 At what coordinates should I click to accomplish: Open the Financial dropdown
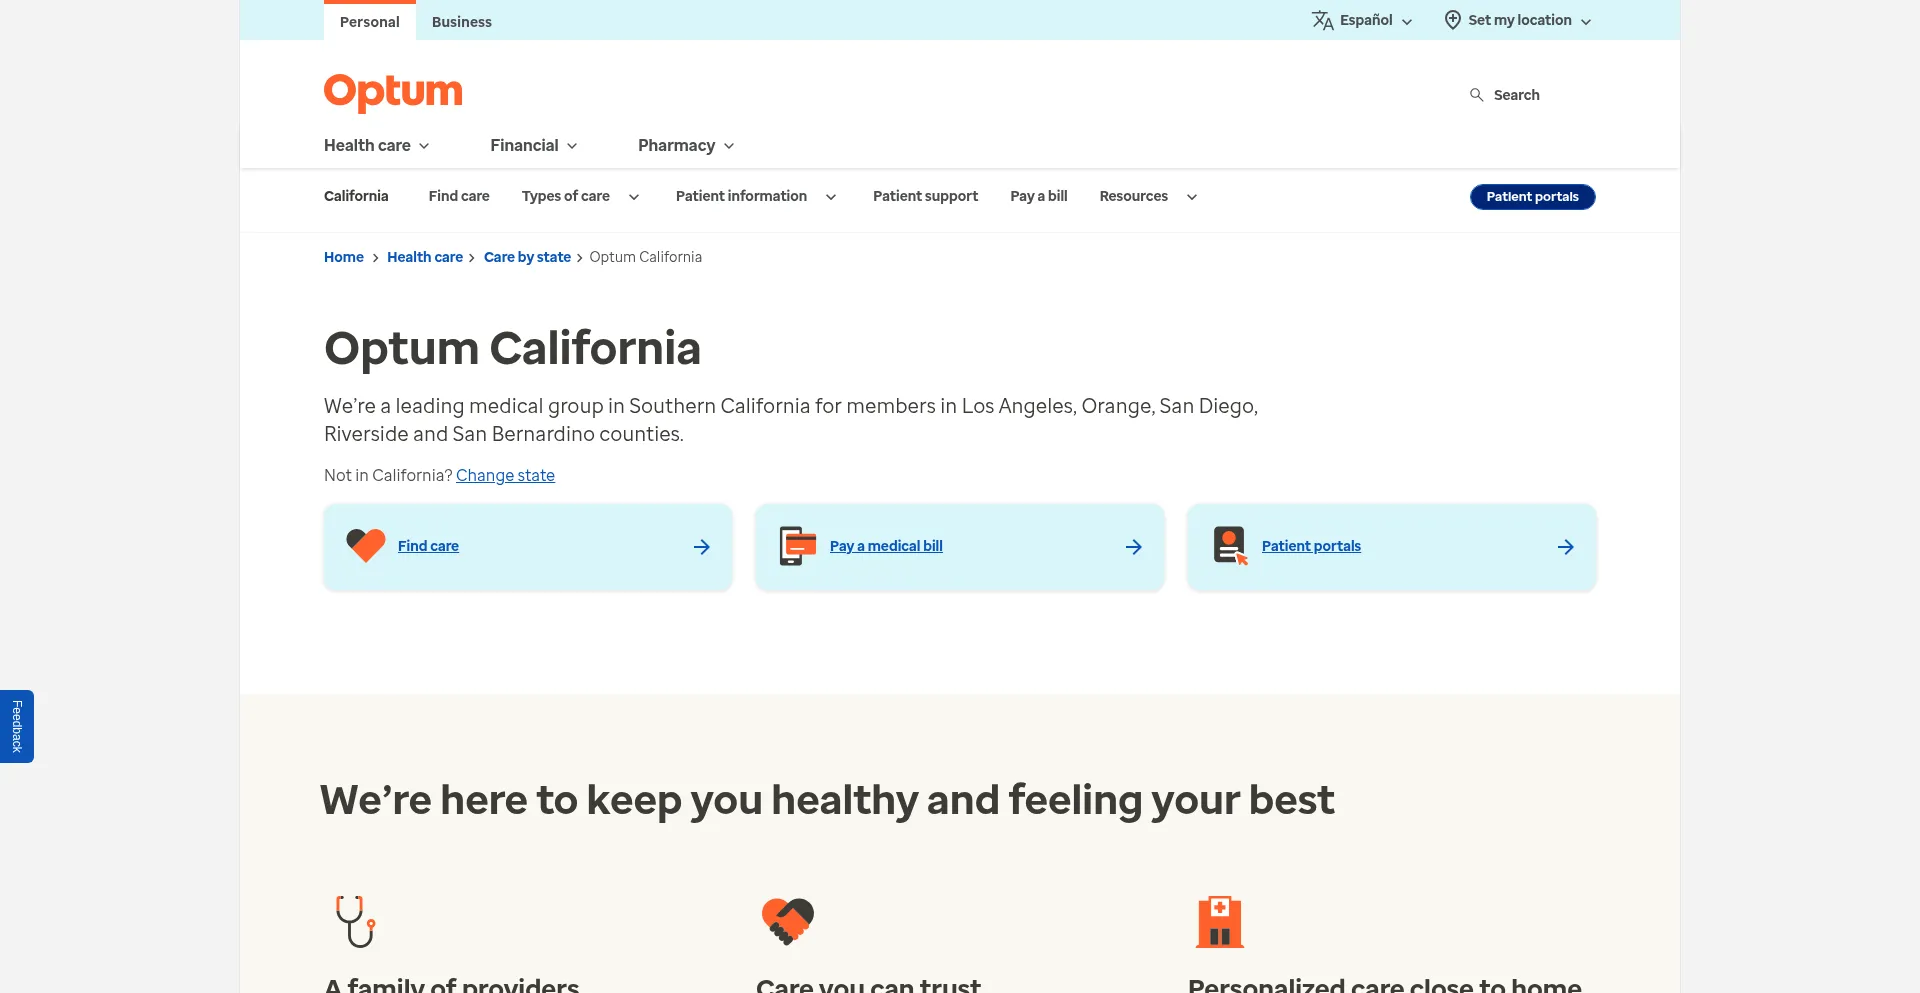click(533, 146)
